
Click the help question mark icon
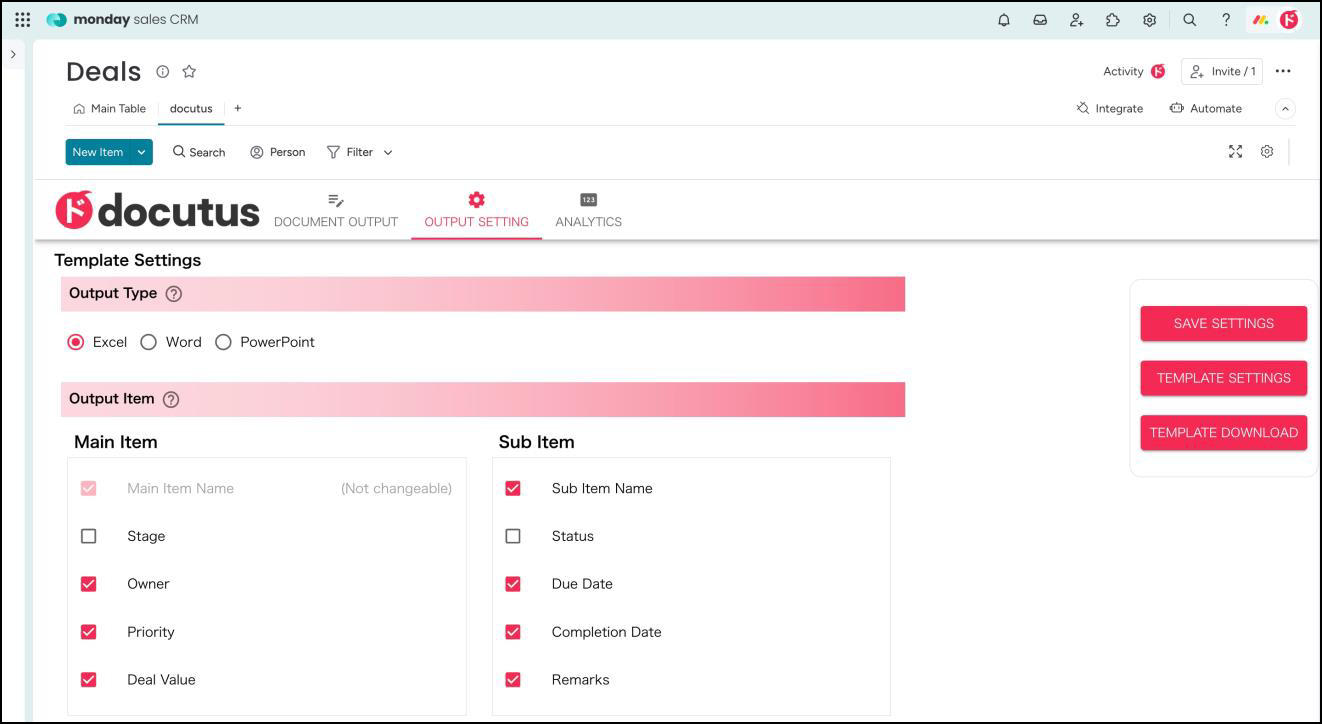1226,20
